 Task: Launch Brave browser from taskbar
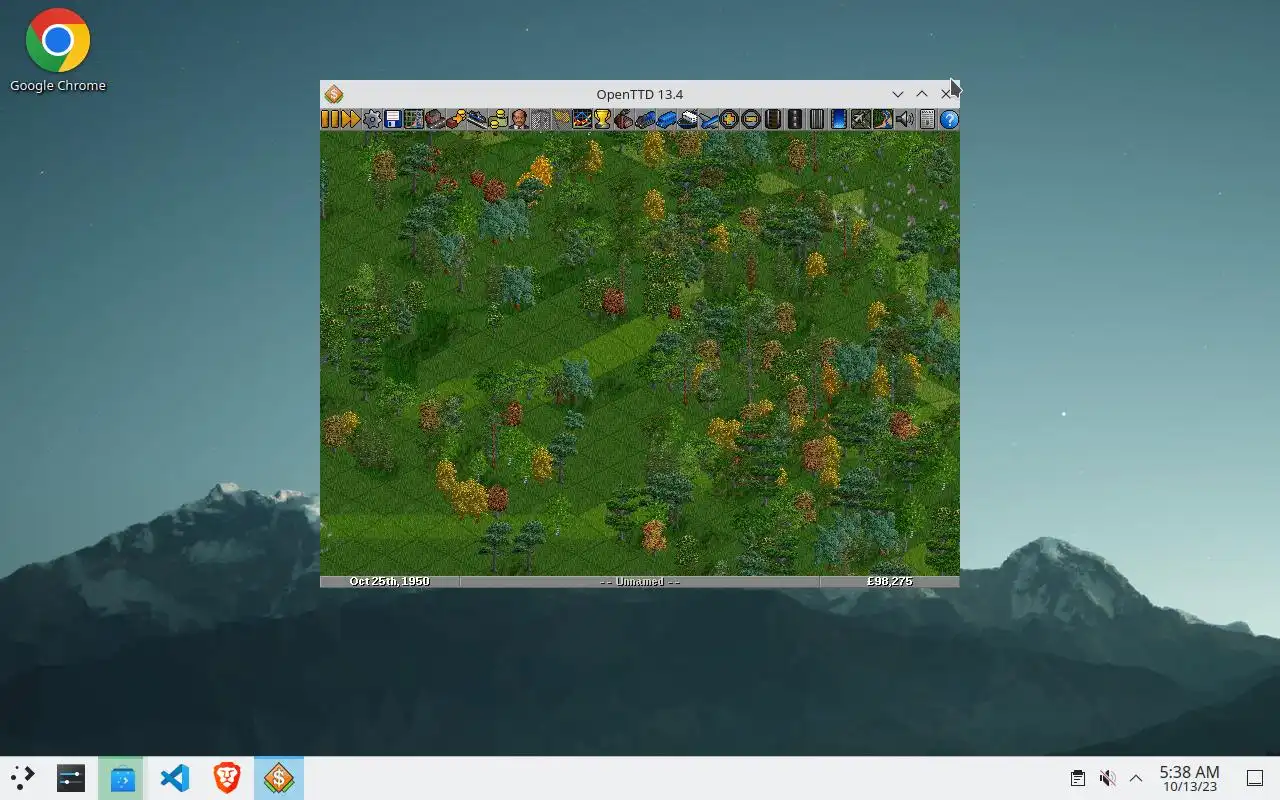click(x=227, y=778)
